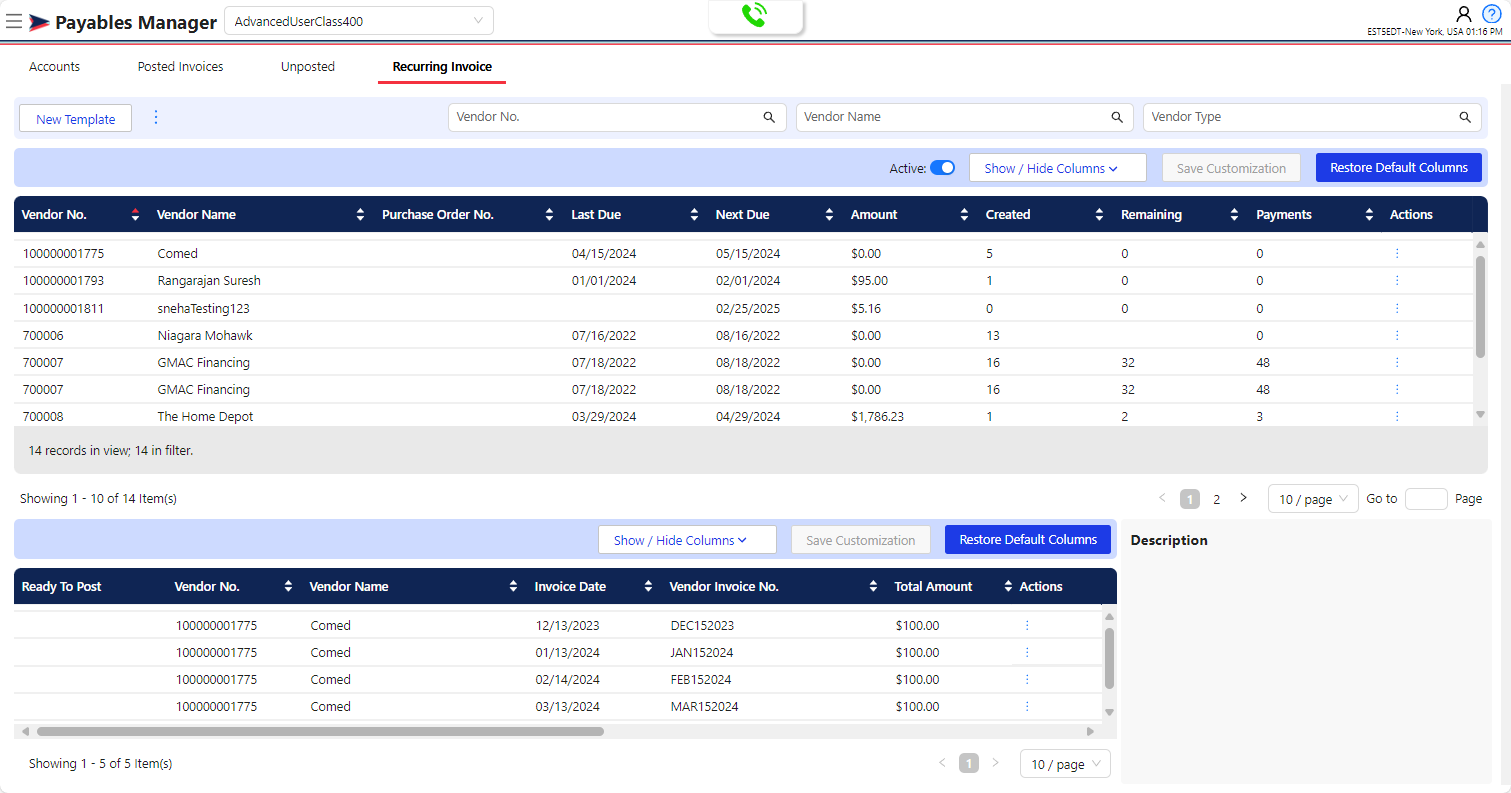This screenshot has width=1511, height=793.
Task: Sort lower grid Vendor Name column
Action: (513, 586)
